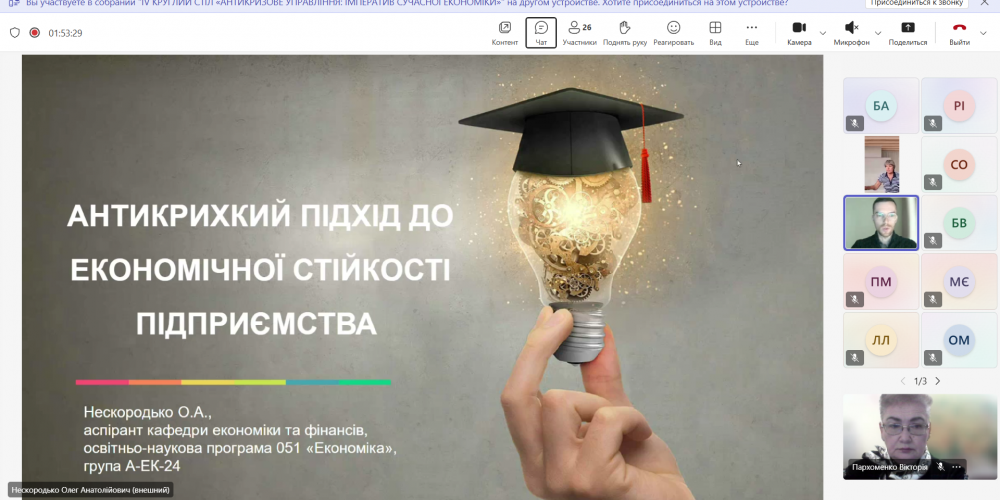The width and height of the screenshot is (1000, 500).
Task: Select the МЄ participant tile
Action: point(959,281)
